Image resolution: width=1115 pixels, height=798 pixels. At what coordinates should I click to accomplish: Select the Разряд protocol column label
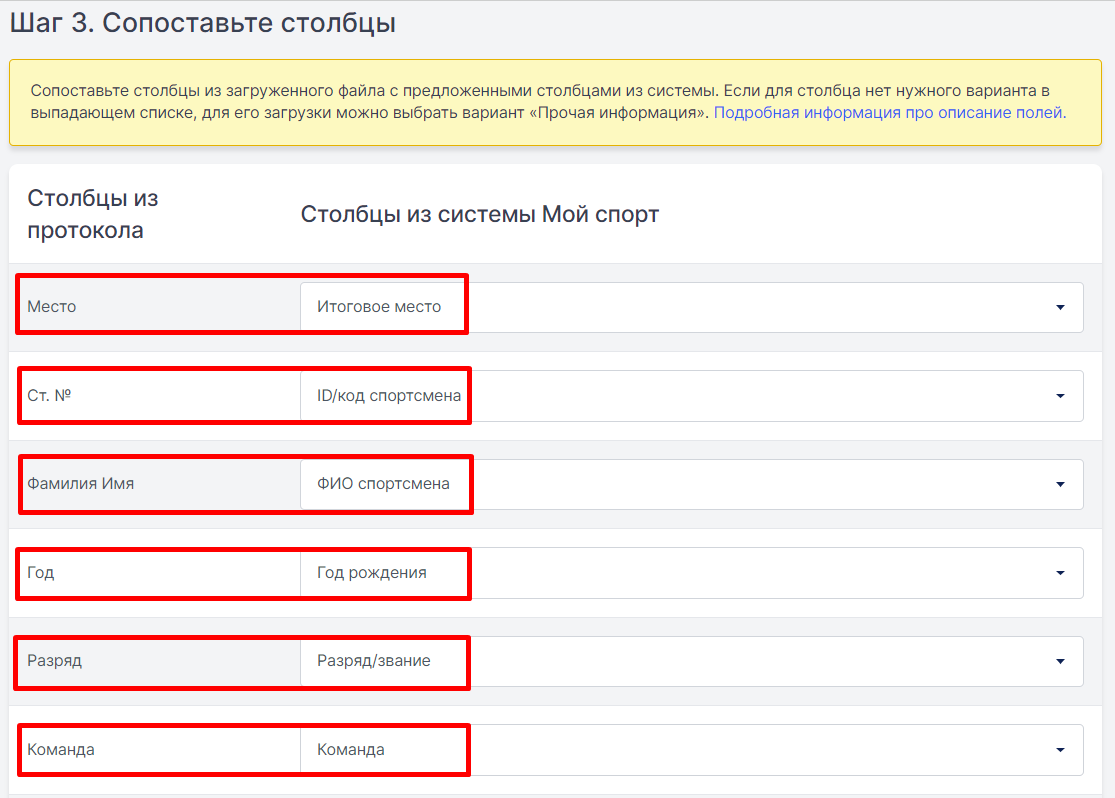(x=55, y=661)
